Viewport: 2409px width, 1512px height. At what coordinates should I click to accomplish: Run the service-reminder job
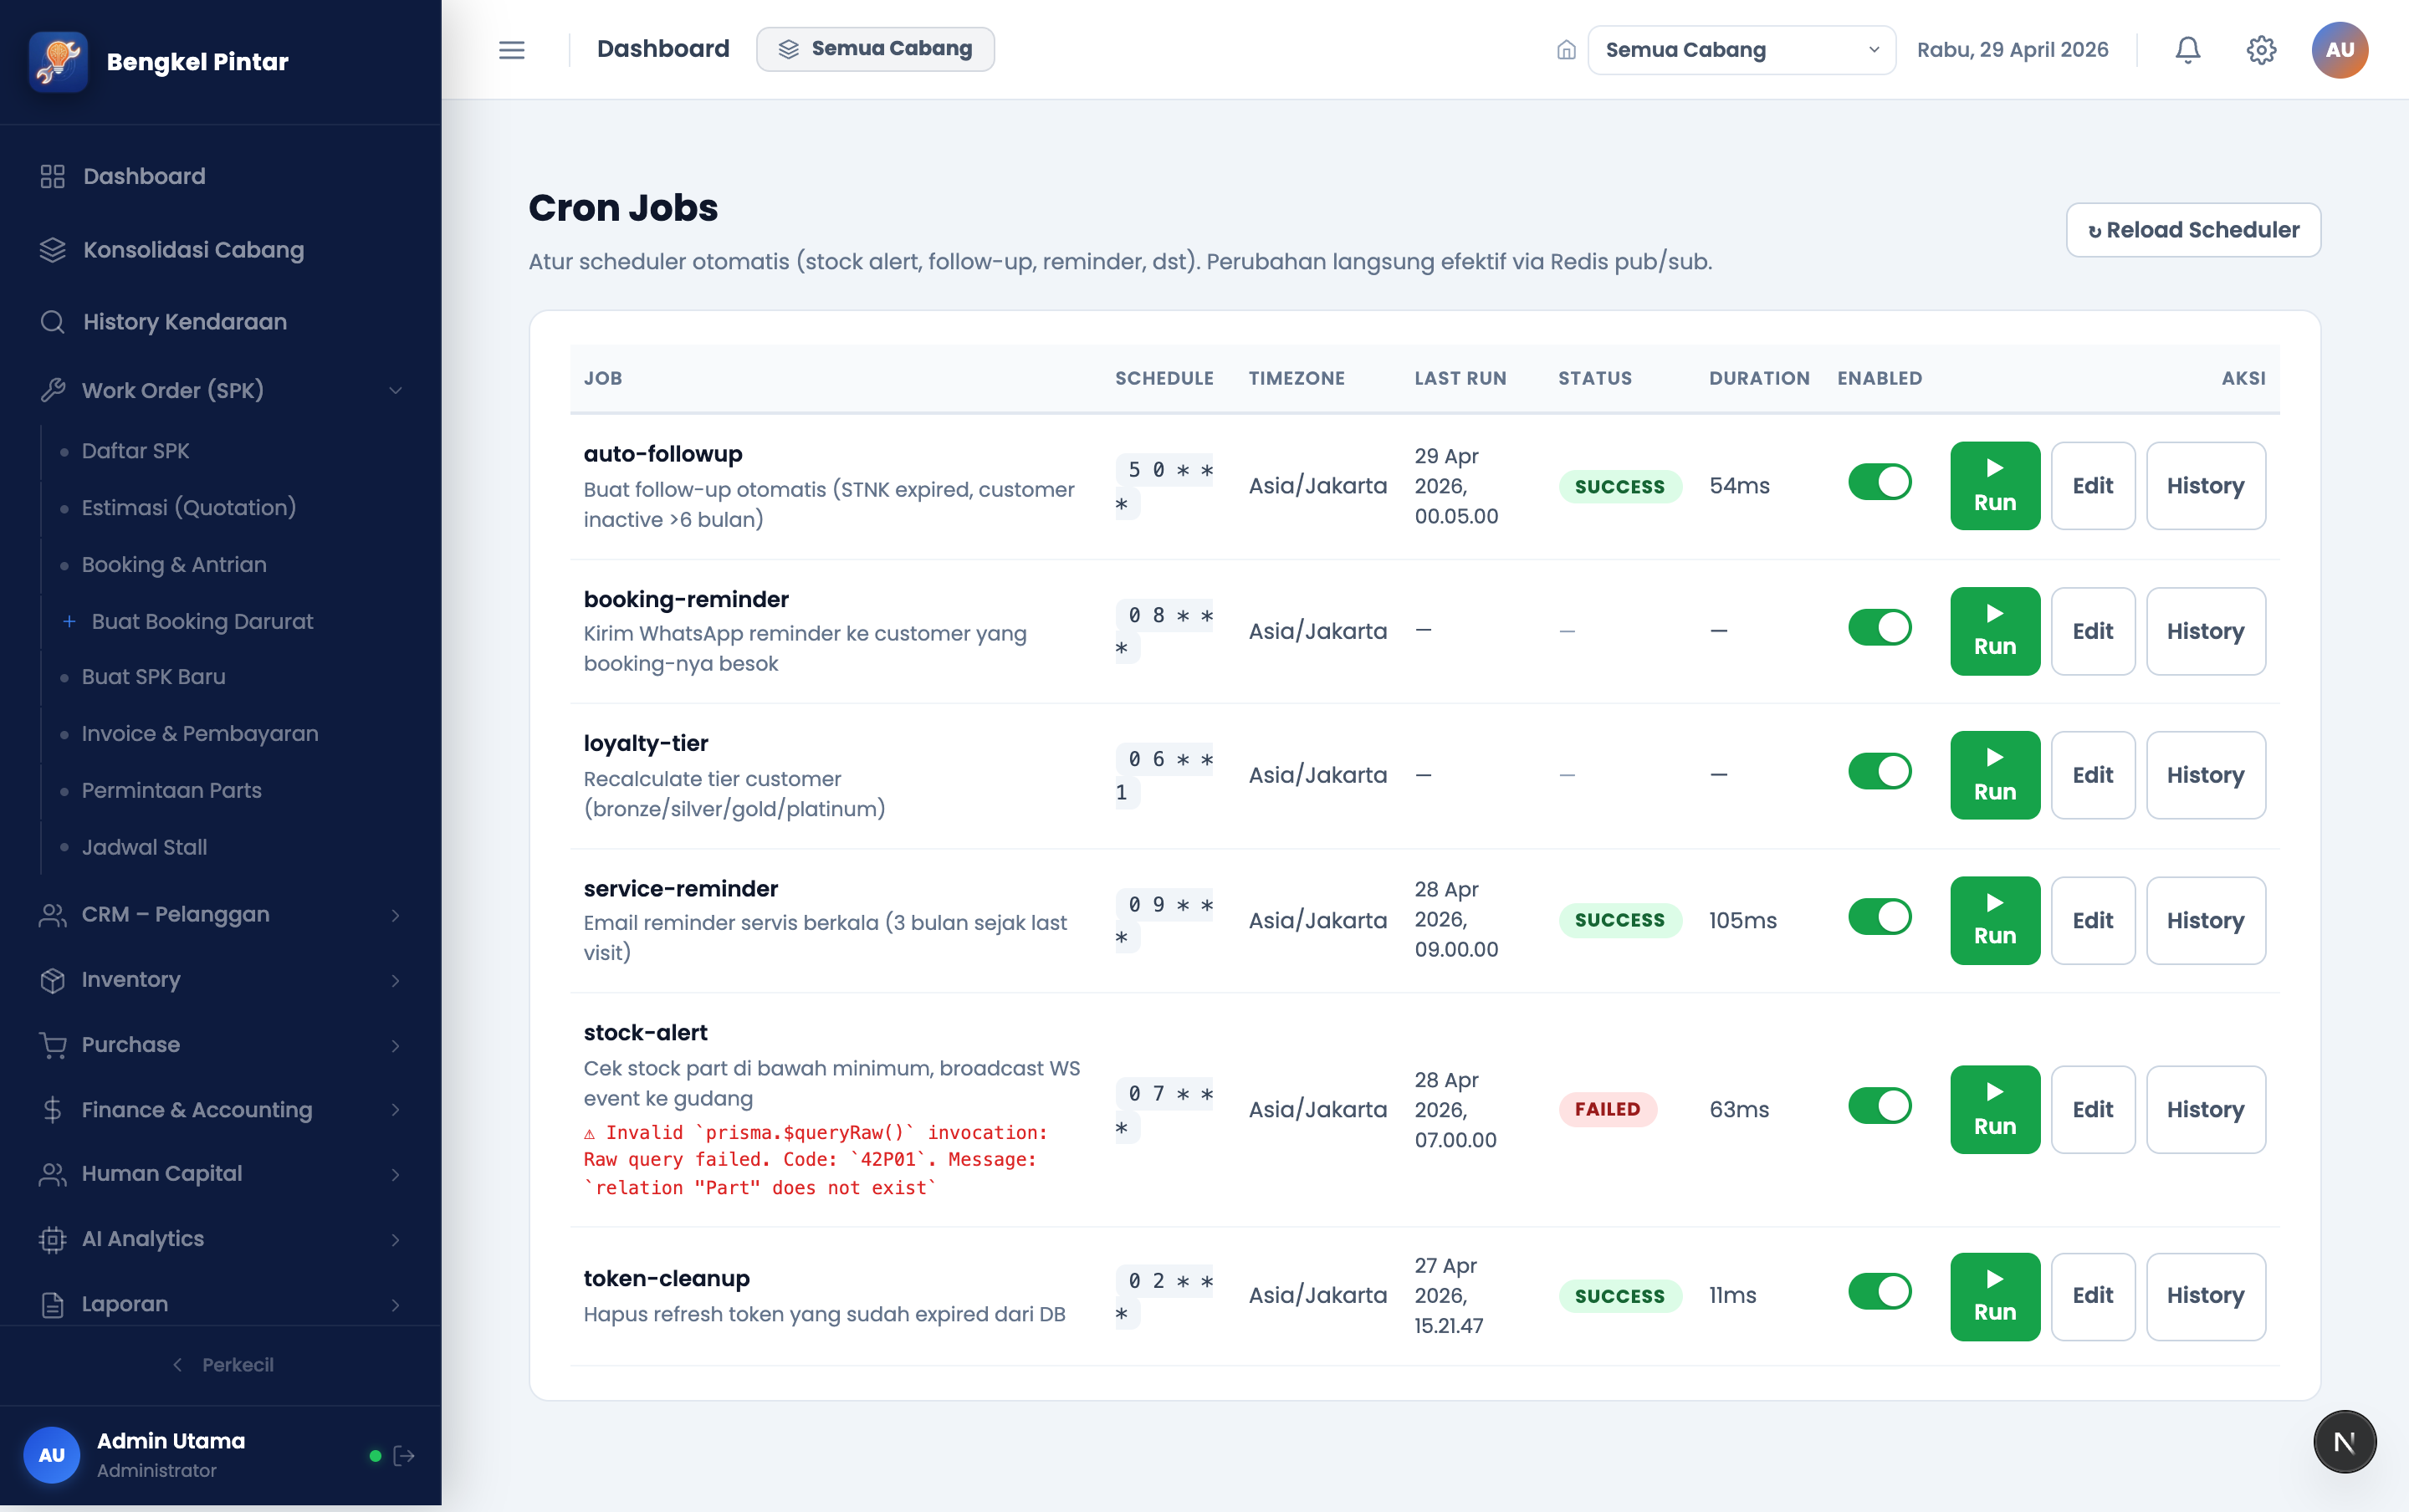click(1994, 920)
